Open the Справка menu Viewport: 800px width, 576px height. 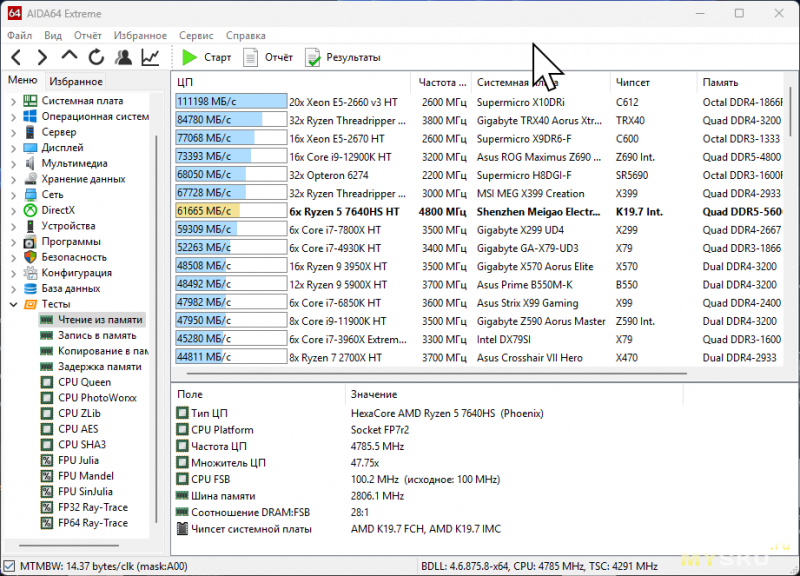[245, 35]
